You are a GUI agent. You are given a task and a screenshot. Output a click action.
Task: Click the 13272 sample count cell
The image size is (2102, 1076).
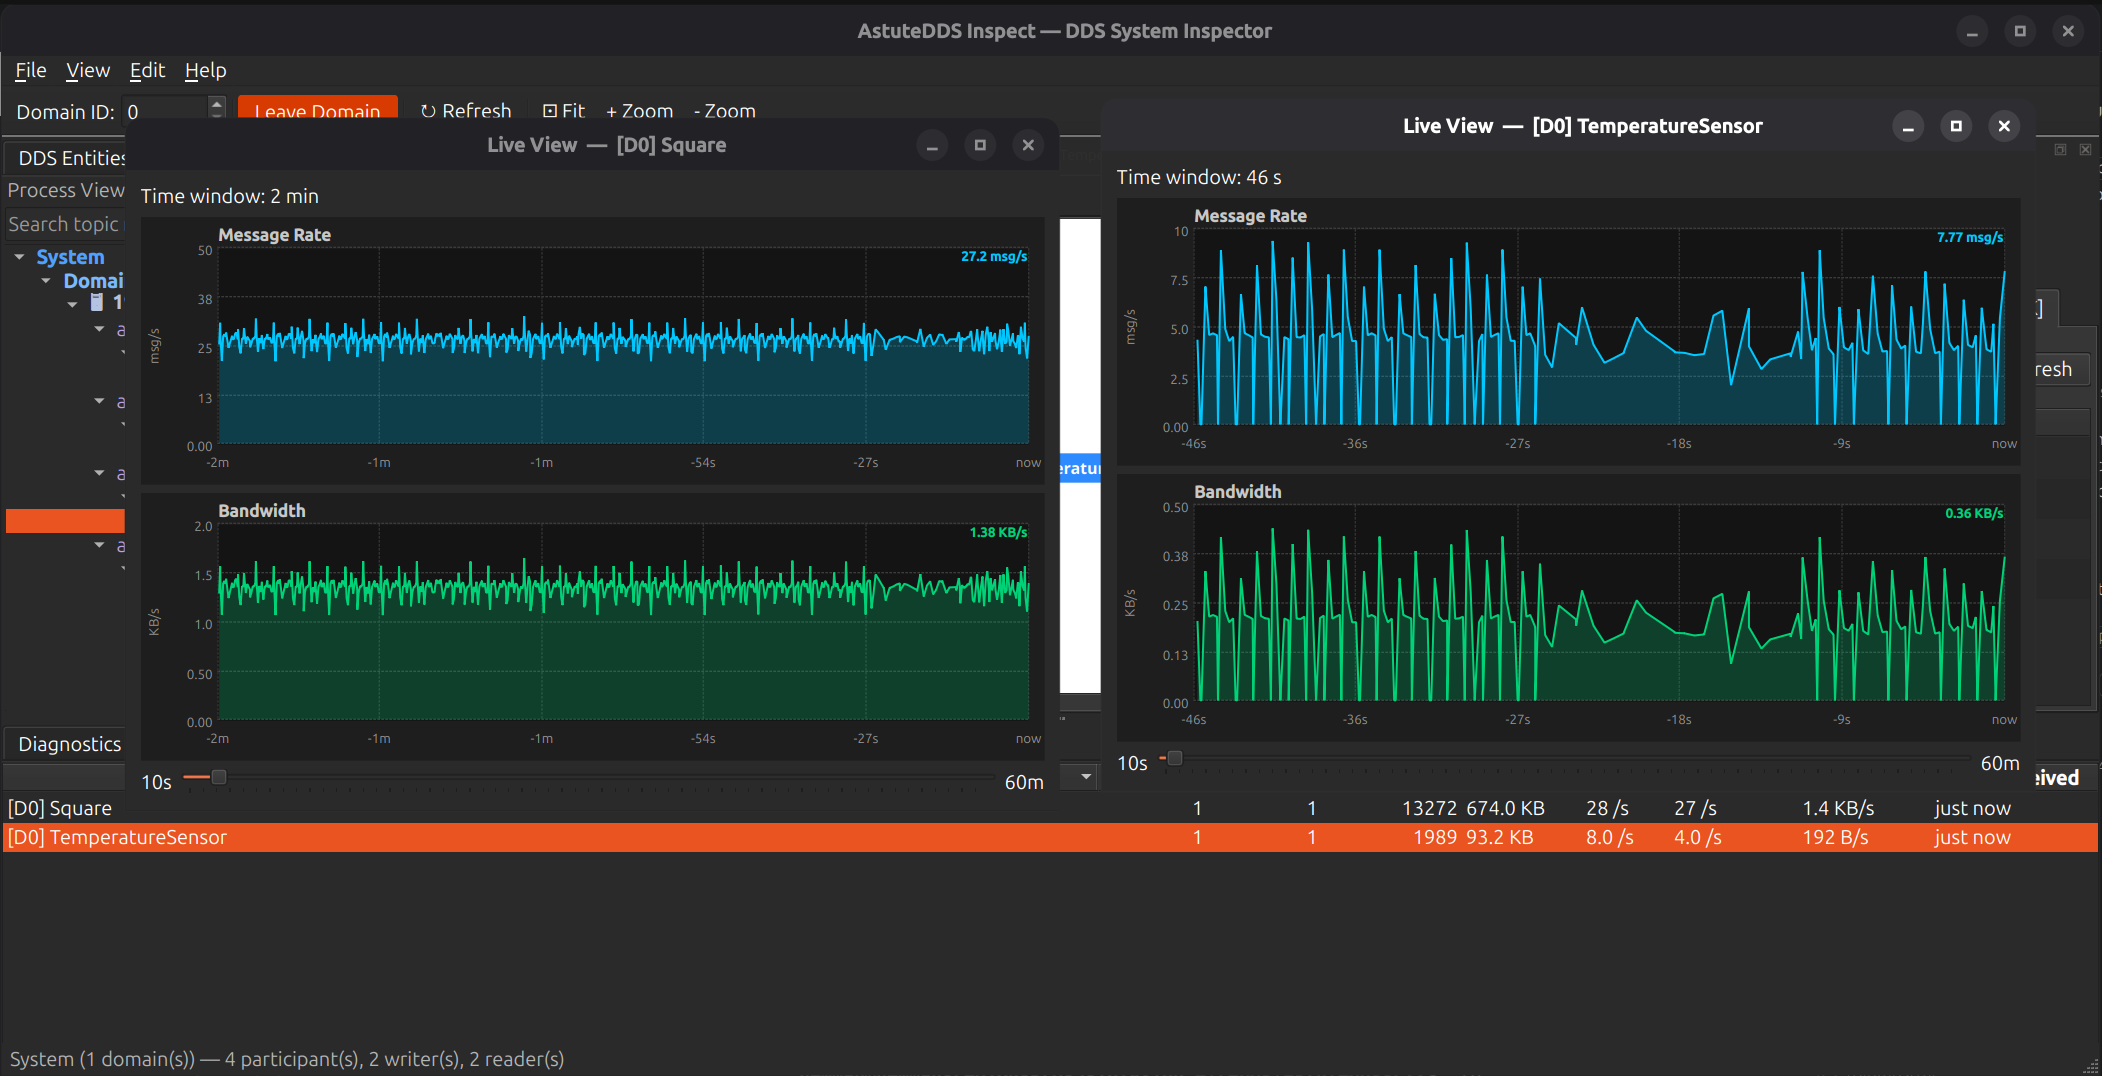click(1429, 808)
